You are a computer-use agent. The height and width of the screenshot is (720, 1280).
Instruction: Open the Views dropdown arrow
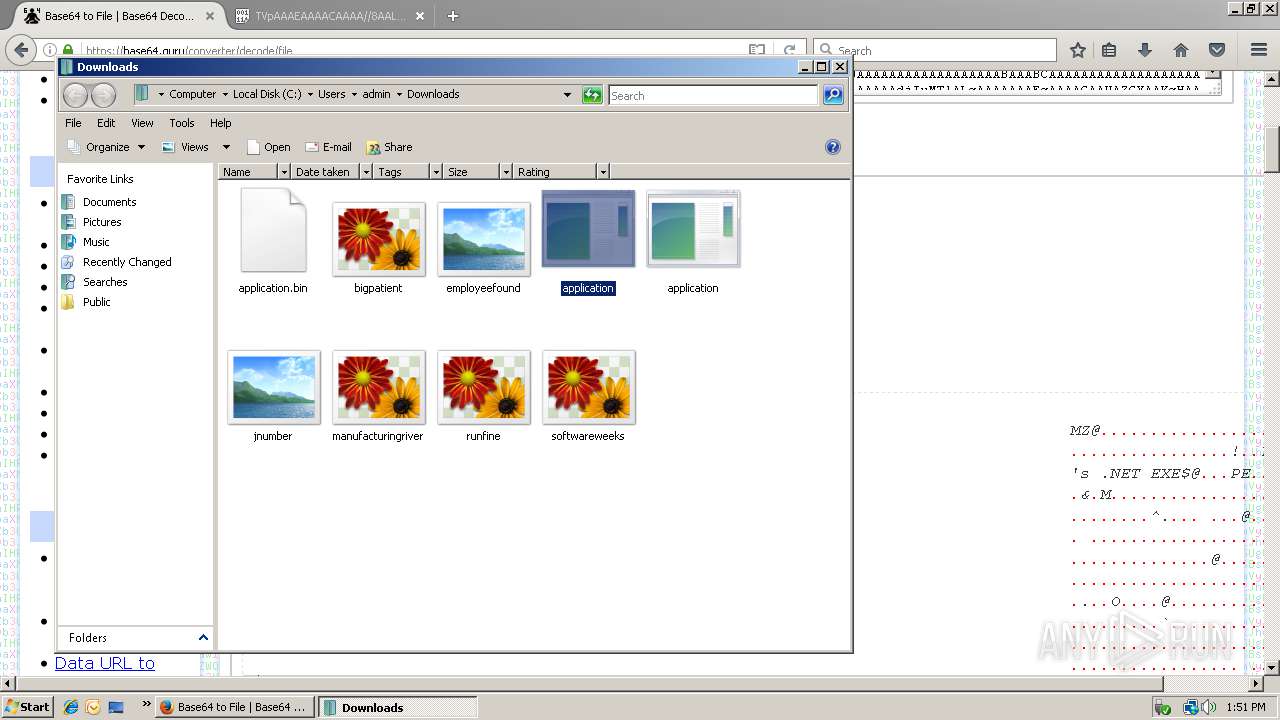tap(226, 147)
